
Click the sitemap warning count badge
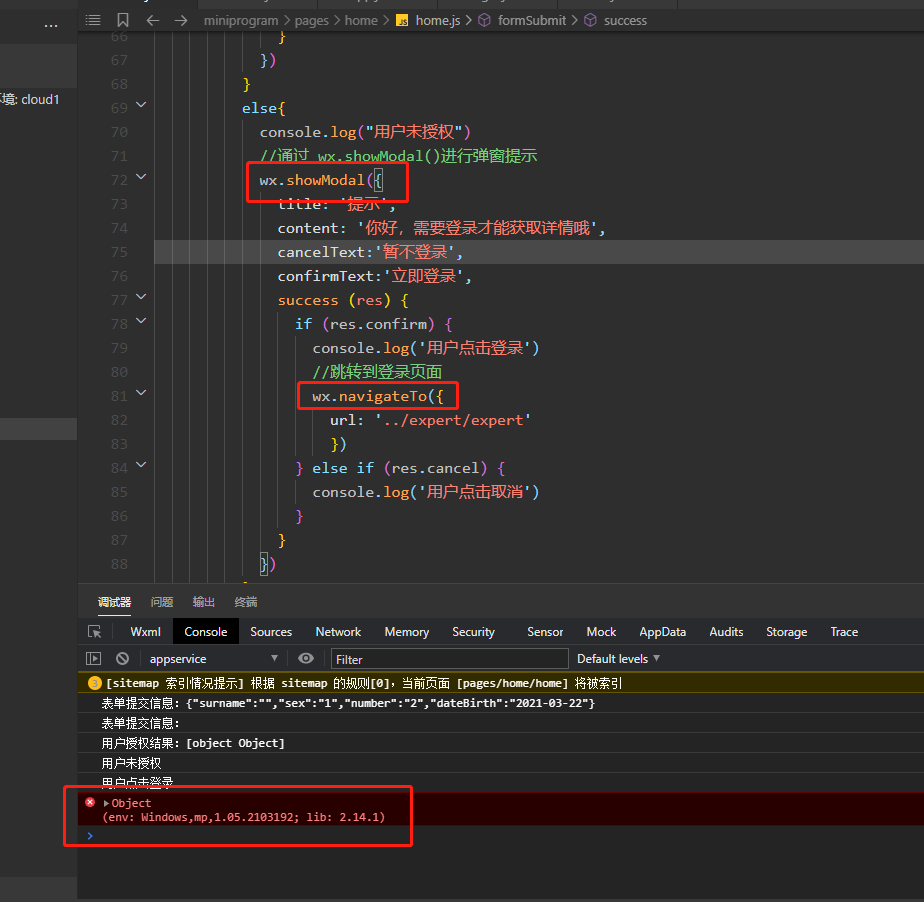94,683
